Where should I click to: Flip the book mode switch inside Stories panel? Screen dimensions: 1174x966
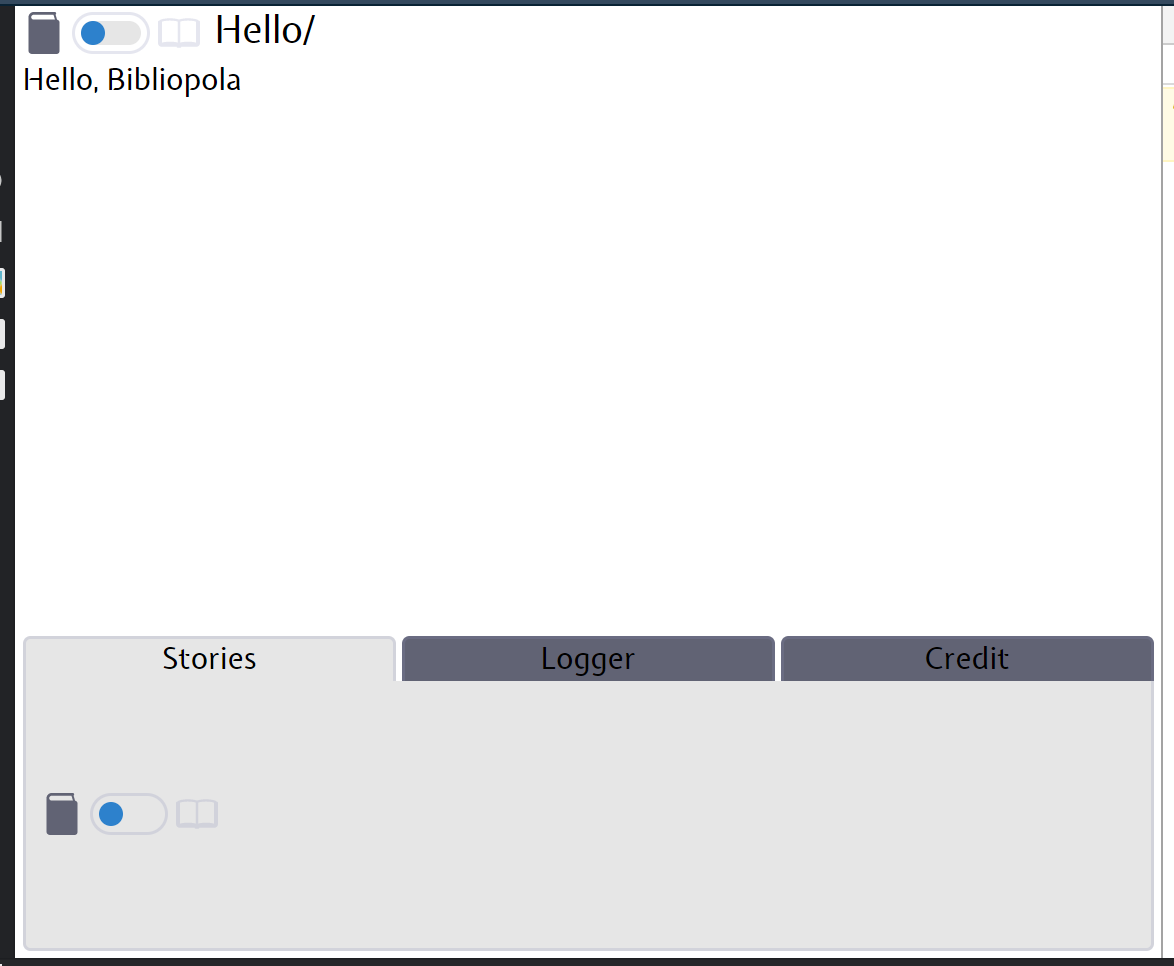129,814
